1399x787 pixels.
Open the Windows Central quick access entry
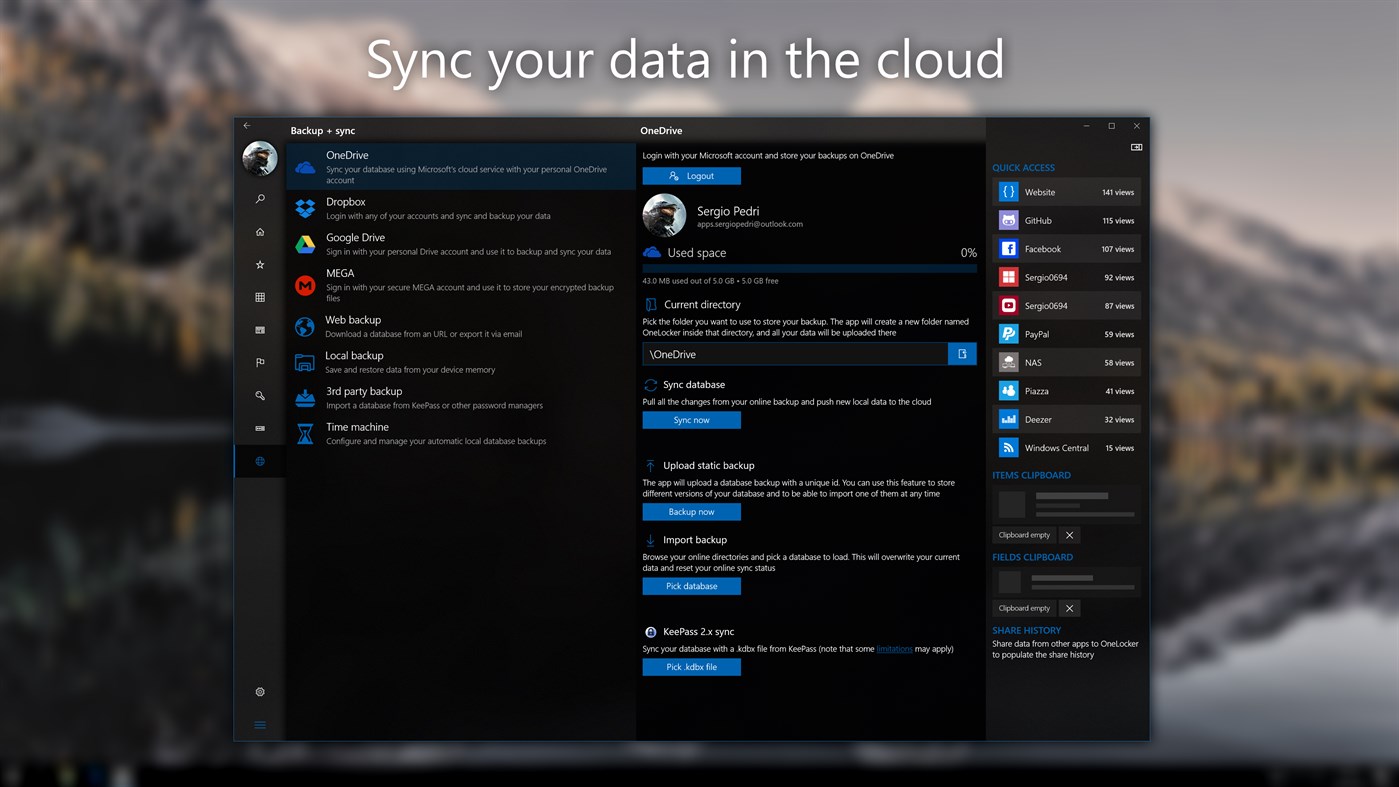click(1066, 448)
